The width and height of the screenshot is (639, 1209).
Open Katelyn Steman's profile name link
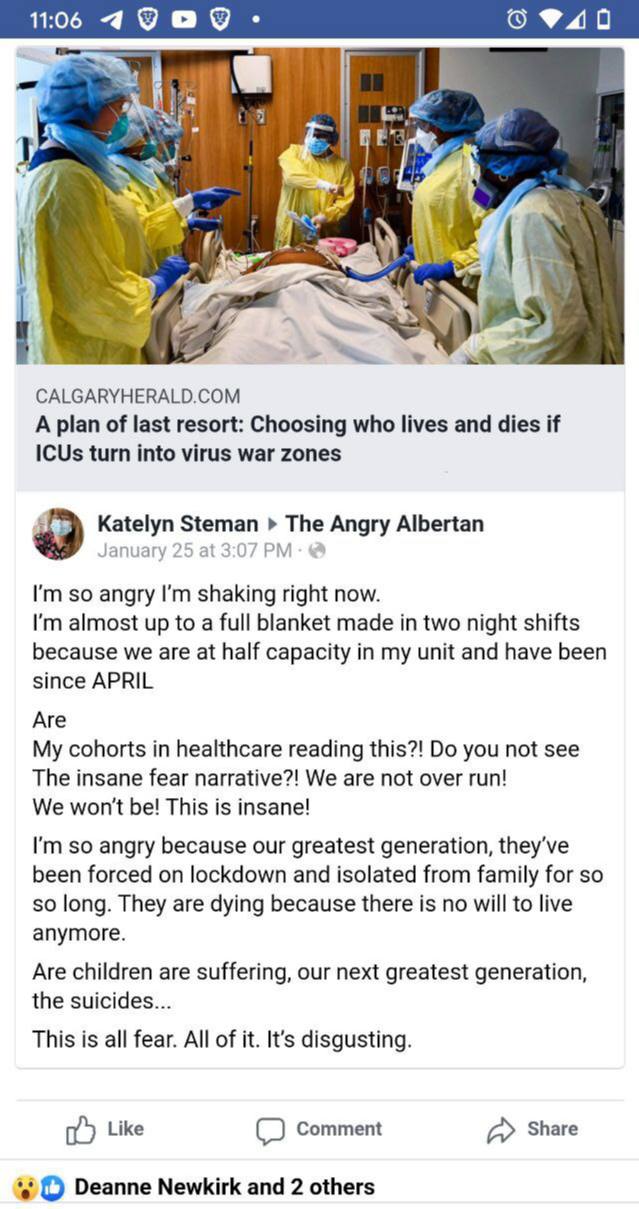pos(178,523)
